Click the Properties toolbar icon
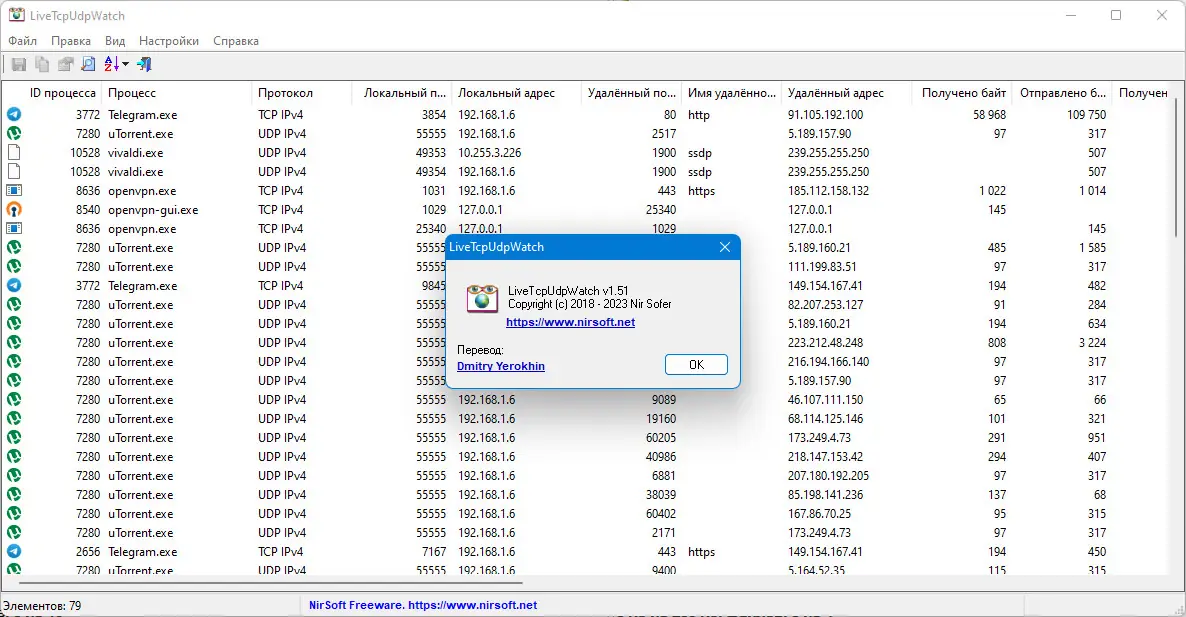This screenshot has height=617, width=1186. click(x=66, y=64)
